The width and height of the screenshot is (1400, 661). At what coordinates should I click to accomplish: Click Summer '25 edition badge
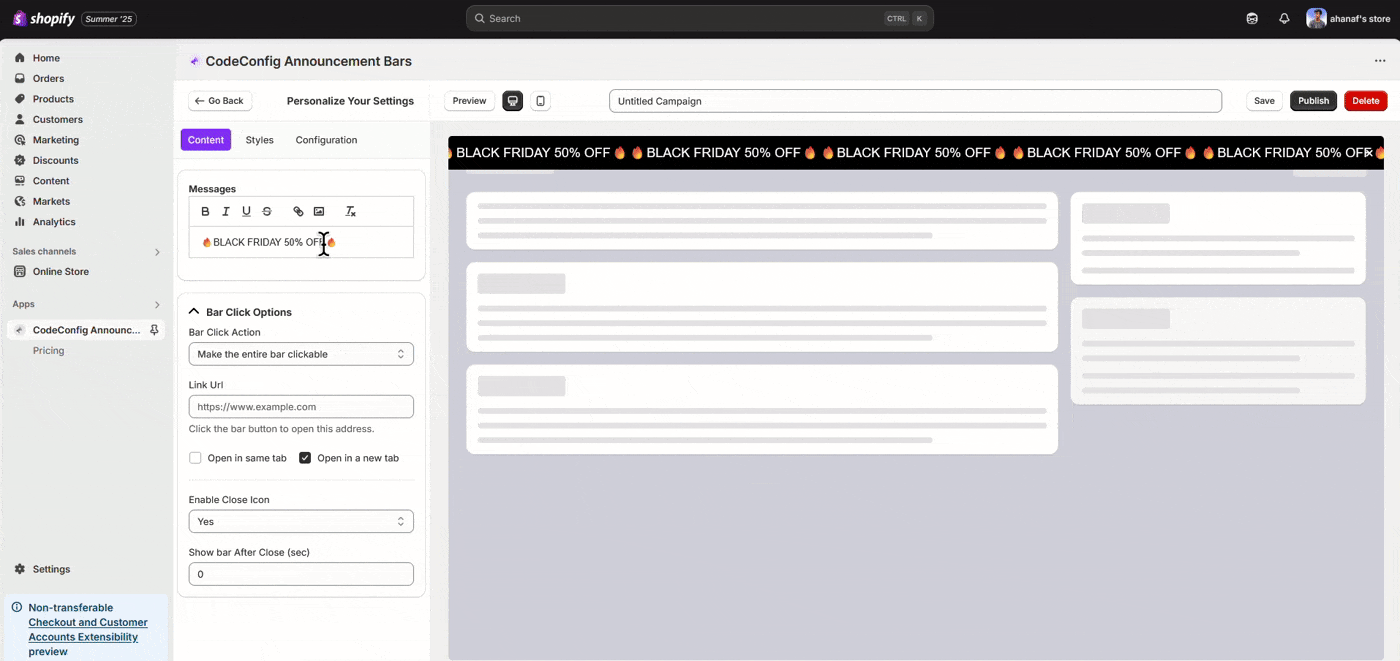pos(109,19)
